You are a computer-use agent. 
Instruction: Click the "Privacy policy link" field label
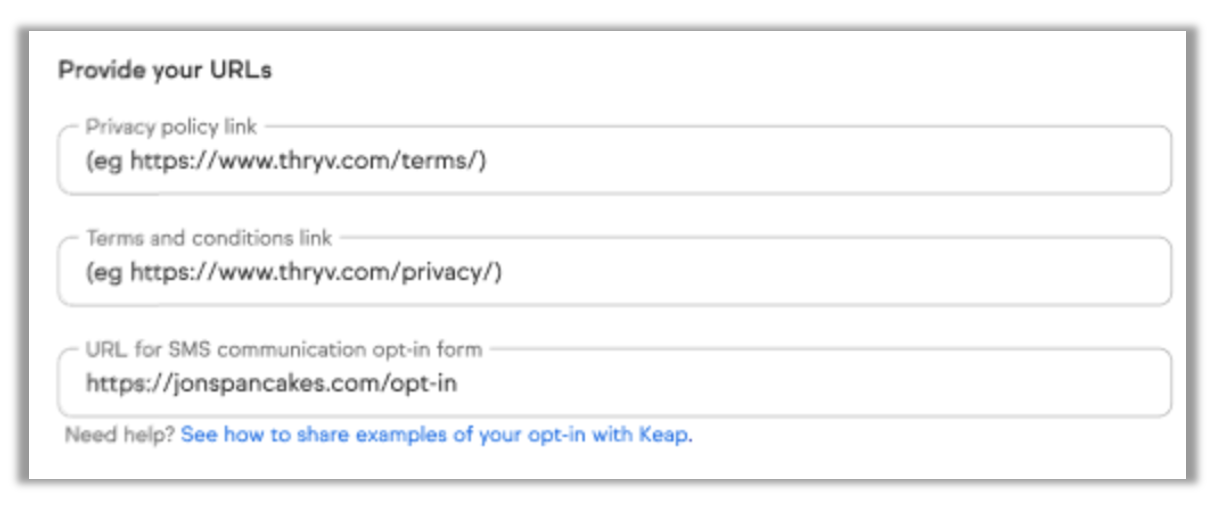tap(171, 127)
